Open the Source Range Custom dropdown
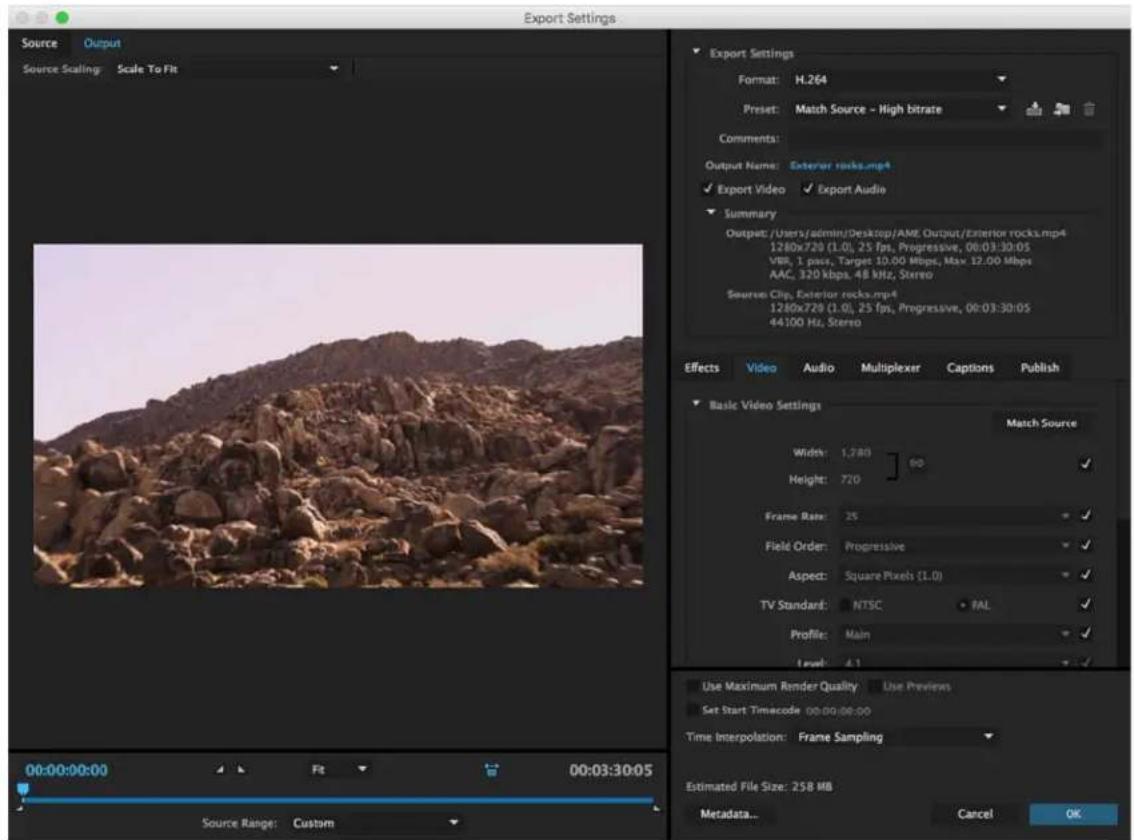This screenshot has width=1134, height=840. [375, 823]
